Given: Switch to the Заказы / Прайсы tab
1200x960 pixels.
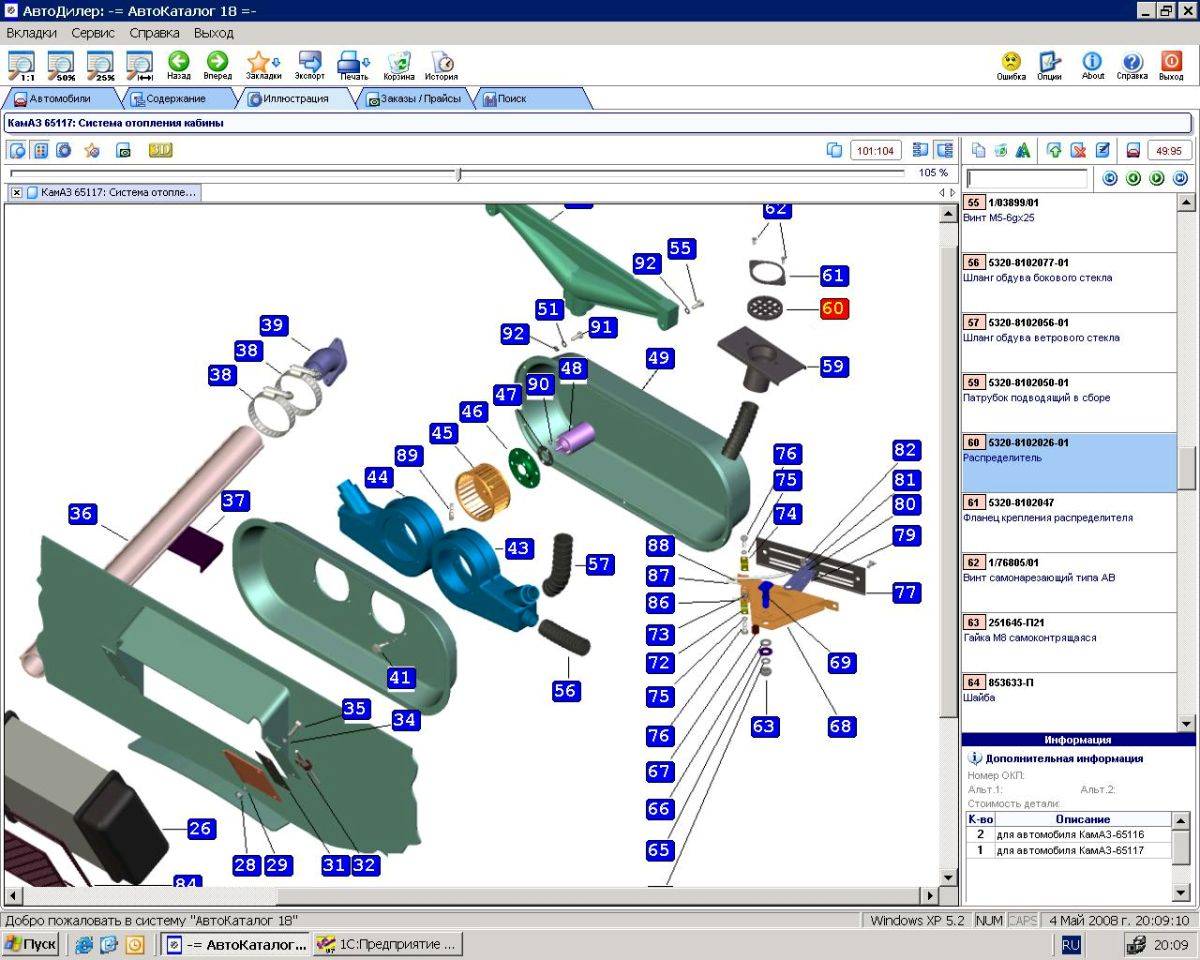Looking at the screenshot, I should pos(415,98).
